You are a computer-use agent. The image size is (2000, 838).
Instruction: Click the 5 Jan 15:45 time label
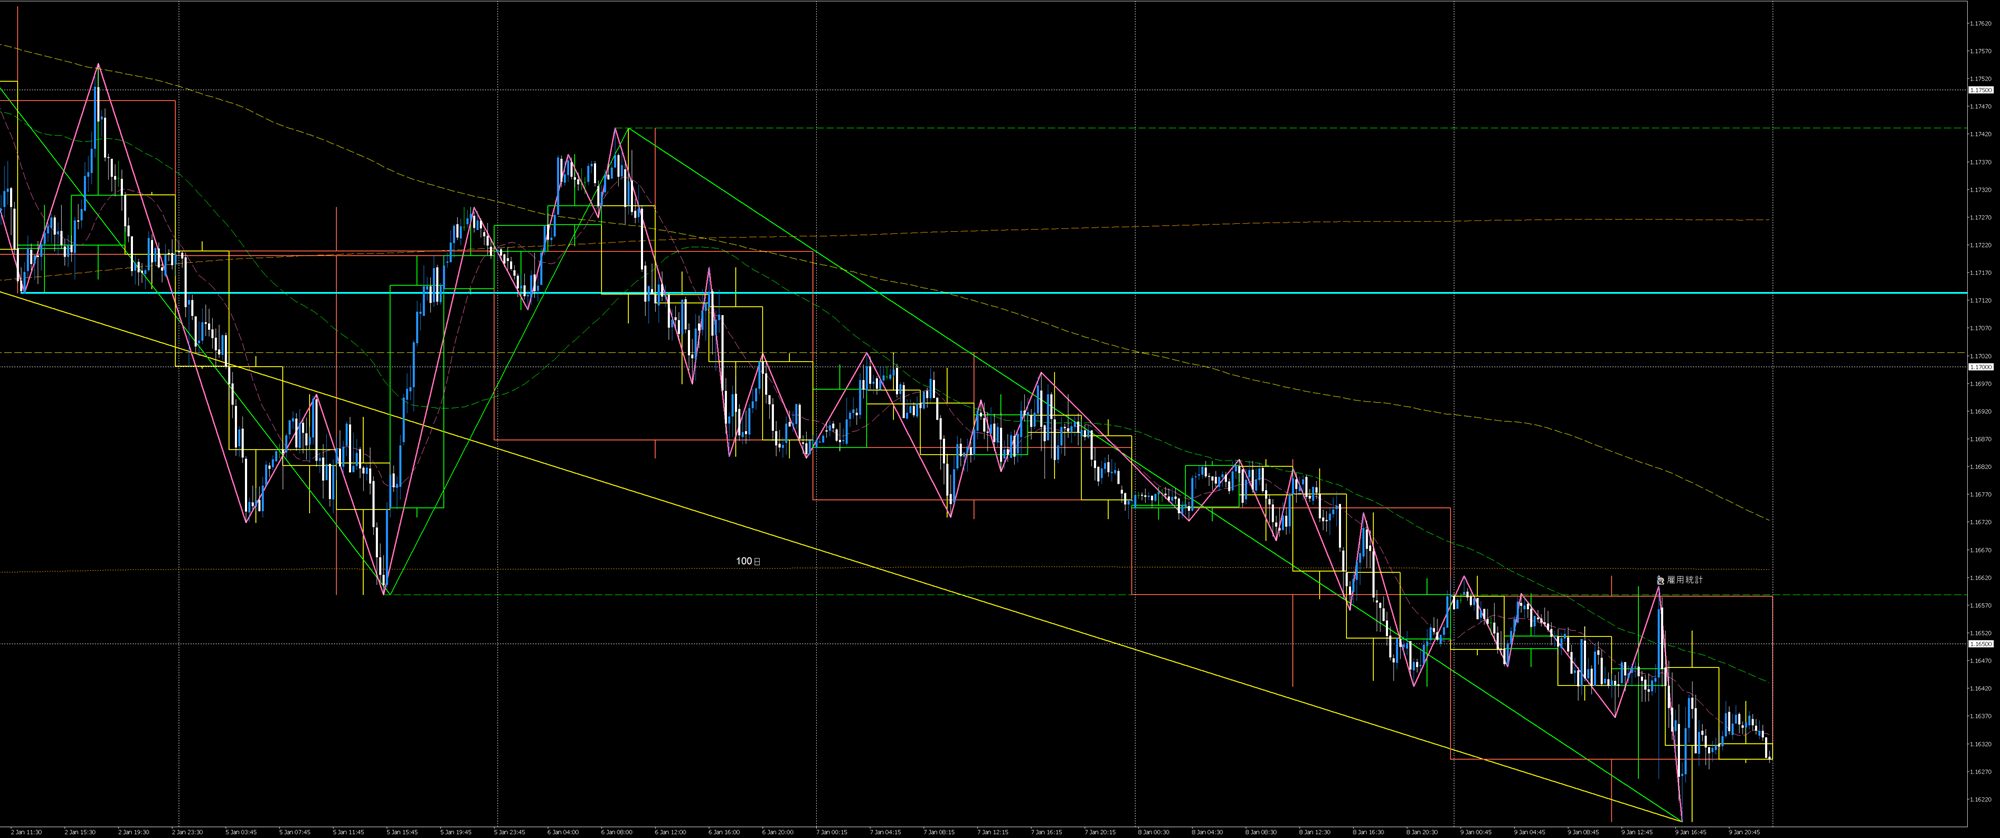pos(403,831)
